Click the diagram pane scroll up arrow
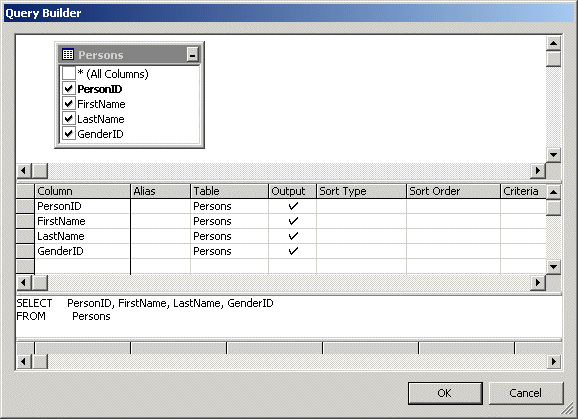Viewport: 578px width, 419px height. (553, 43)
